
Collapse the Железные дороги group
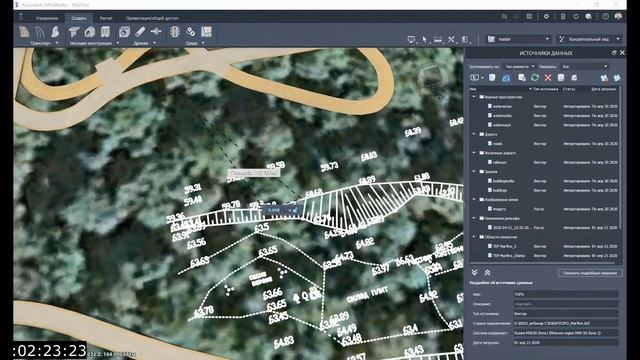click(x=474, y=153)
